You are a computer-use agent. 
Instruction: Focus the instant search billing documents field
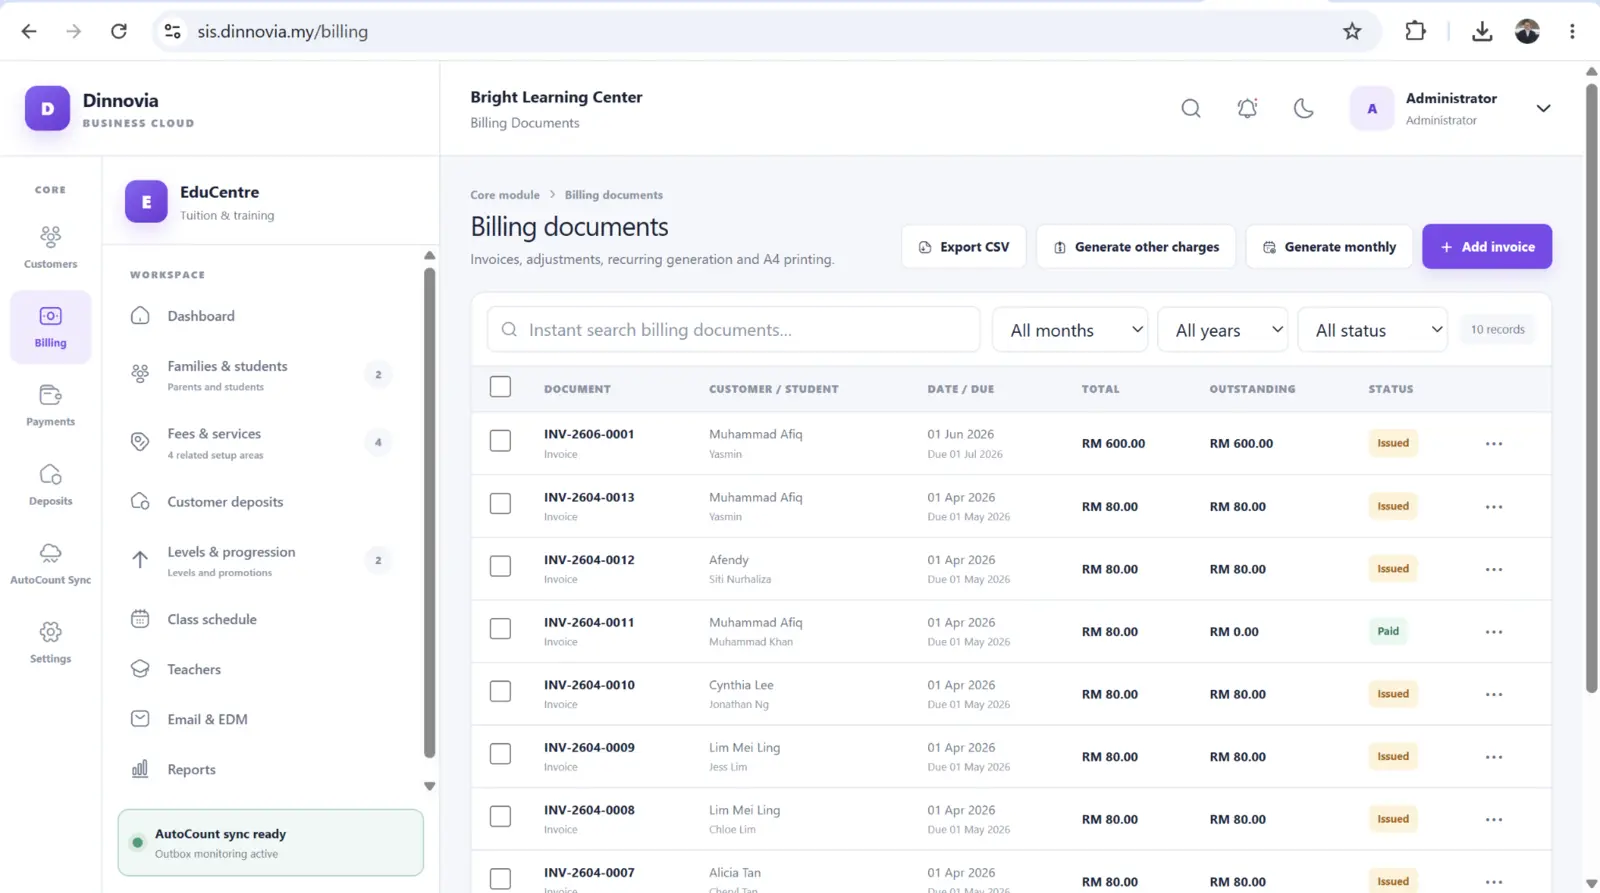click(733, 330)
